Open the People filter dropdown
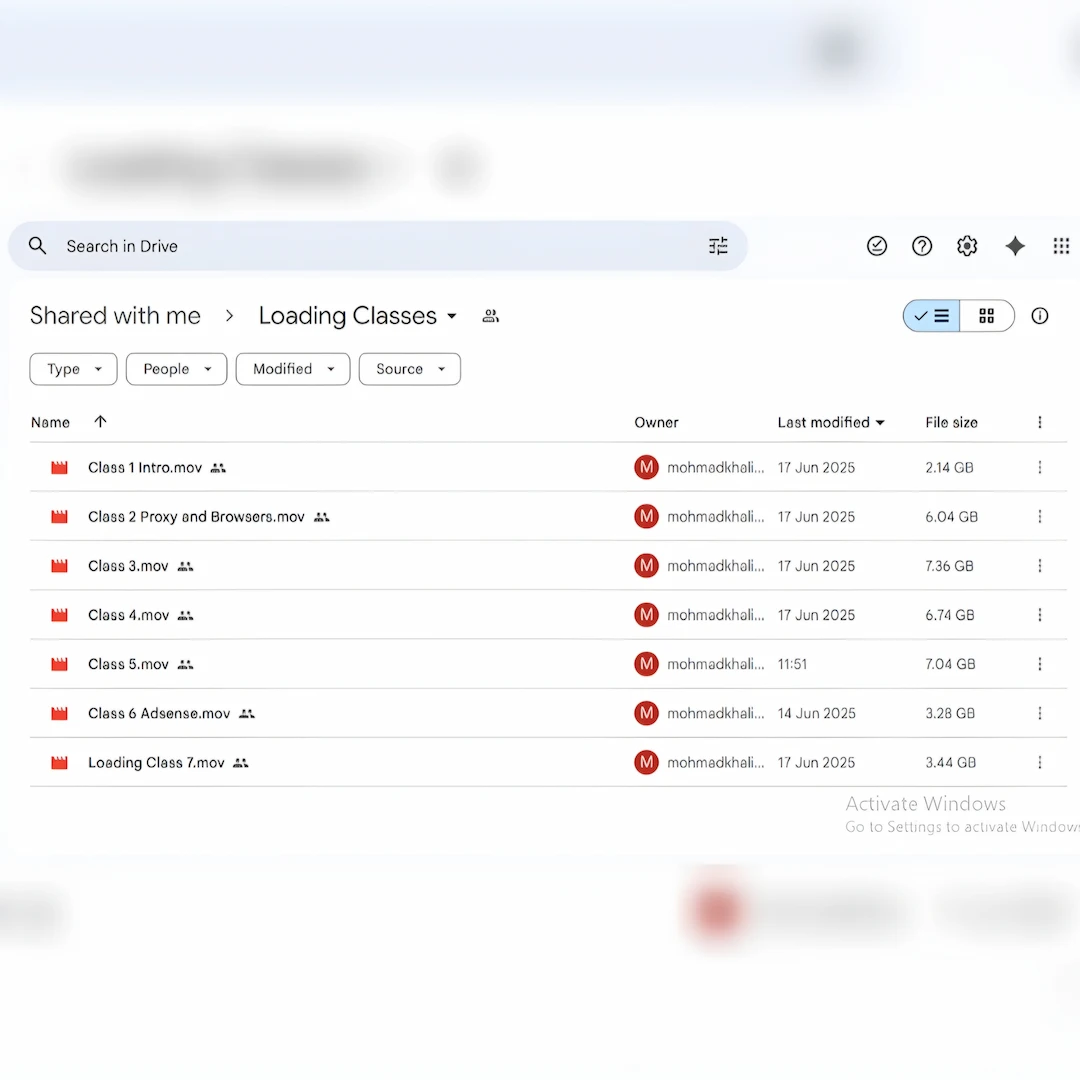 tap(176, 369)
